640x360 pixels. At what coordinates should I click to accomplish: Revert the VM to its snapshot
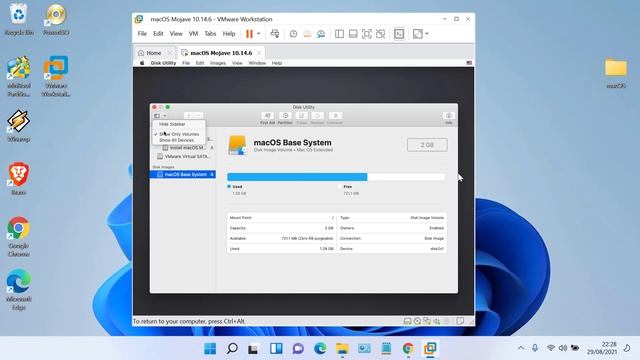point(307,34)
